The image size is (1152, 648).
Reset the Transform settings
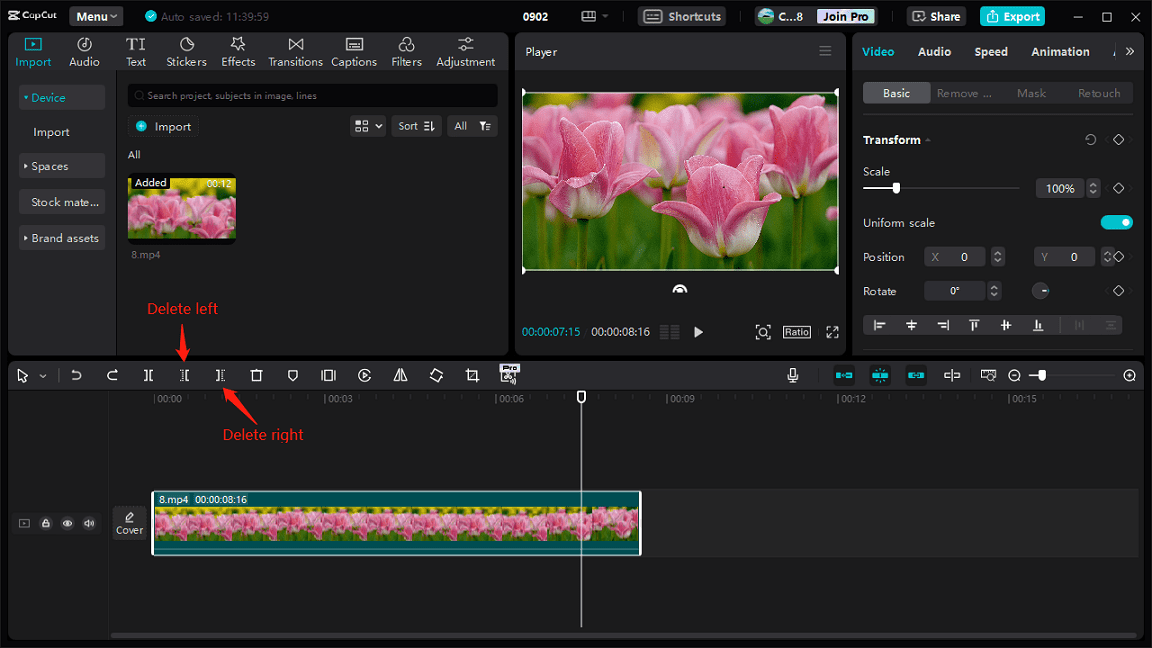[x=1090, y=140]
